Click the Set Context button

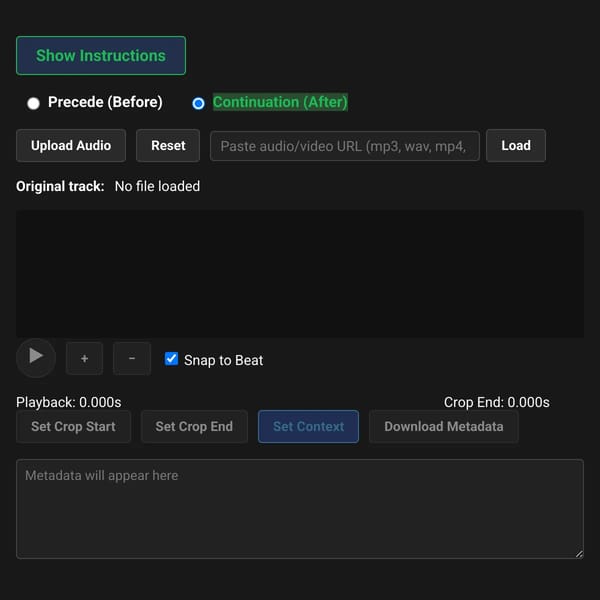308,426
